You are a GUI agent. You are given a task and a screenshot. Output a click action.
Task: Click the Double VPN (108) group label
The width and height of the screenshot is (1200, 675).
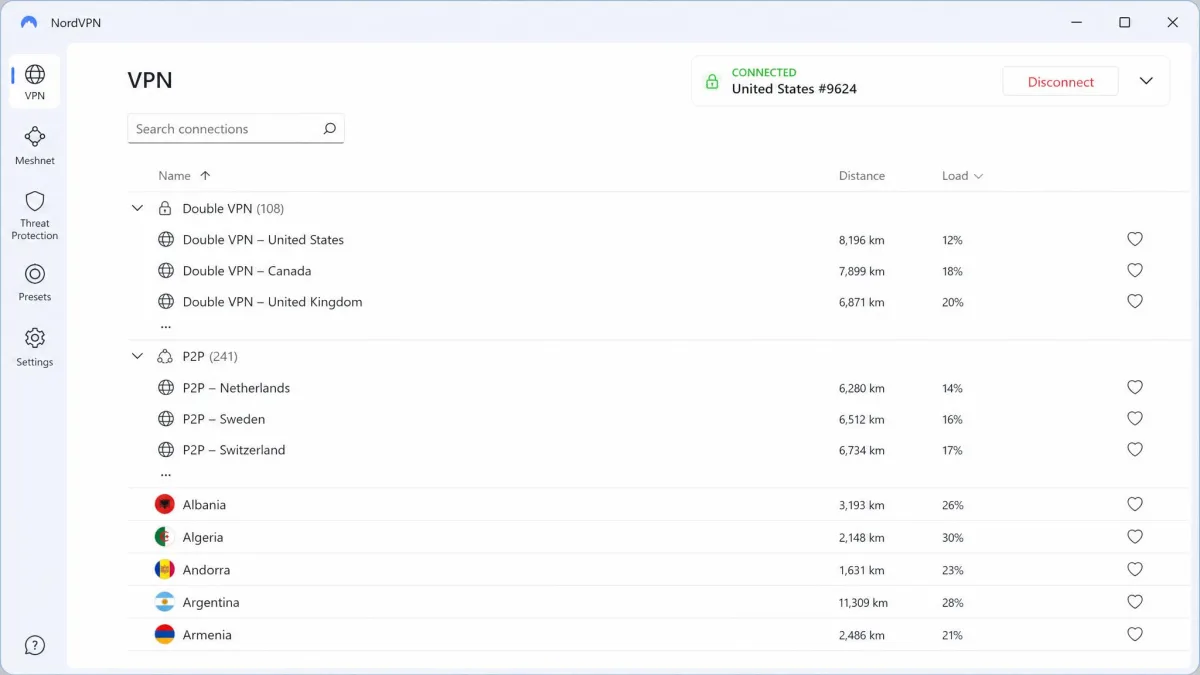coord(233,208)
